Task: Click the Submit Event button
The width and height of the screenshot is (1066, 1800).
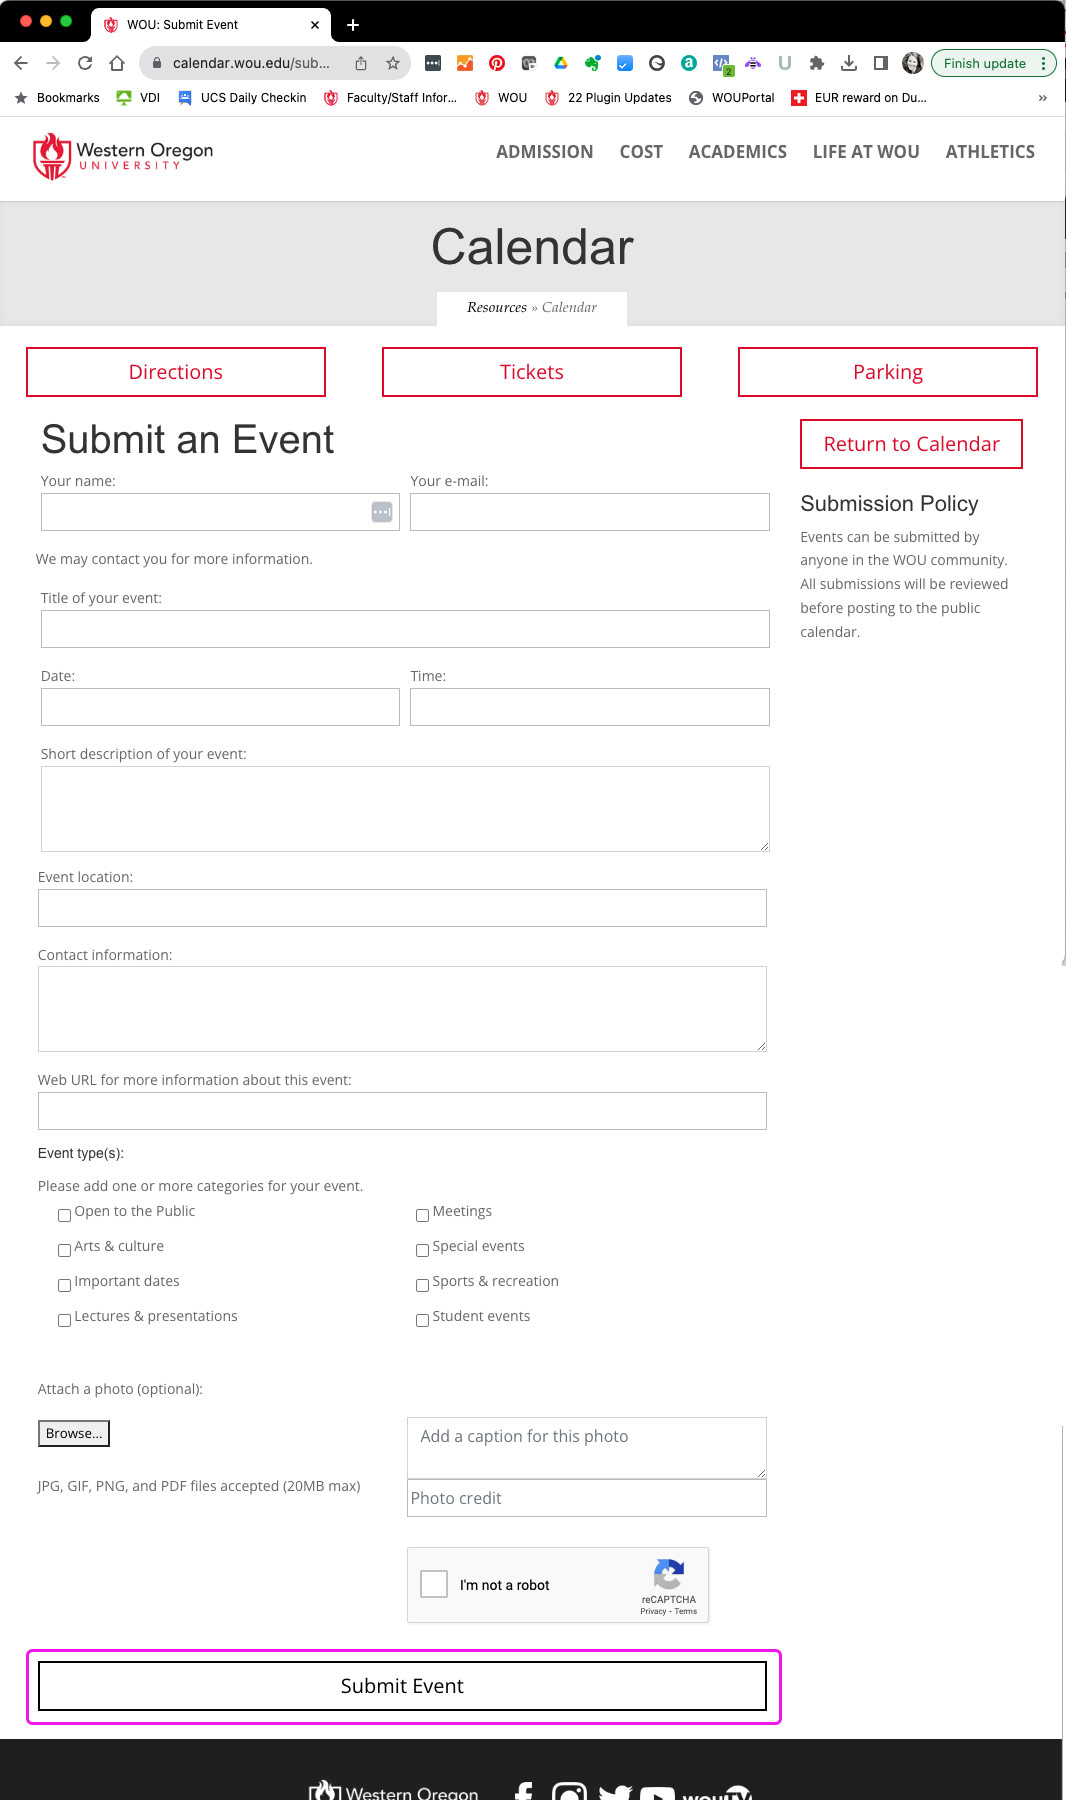Action: pos(402,1686)
